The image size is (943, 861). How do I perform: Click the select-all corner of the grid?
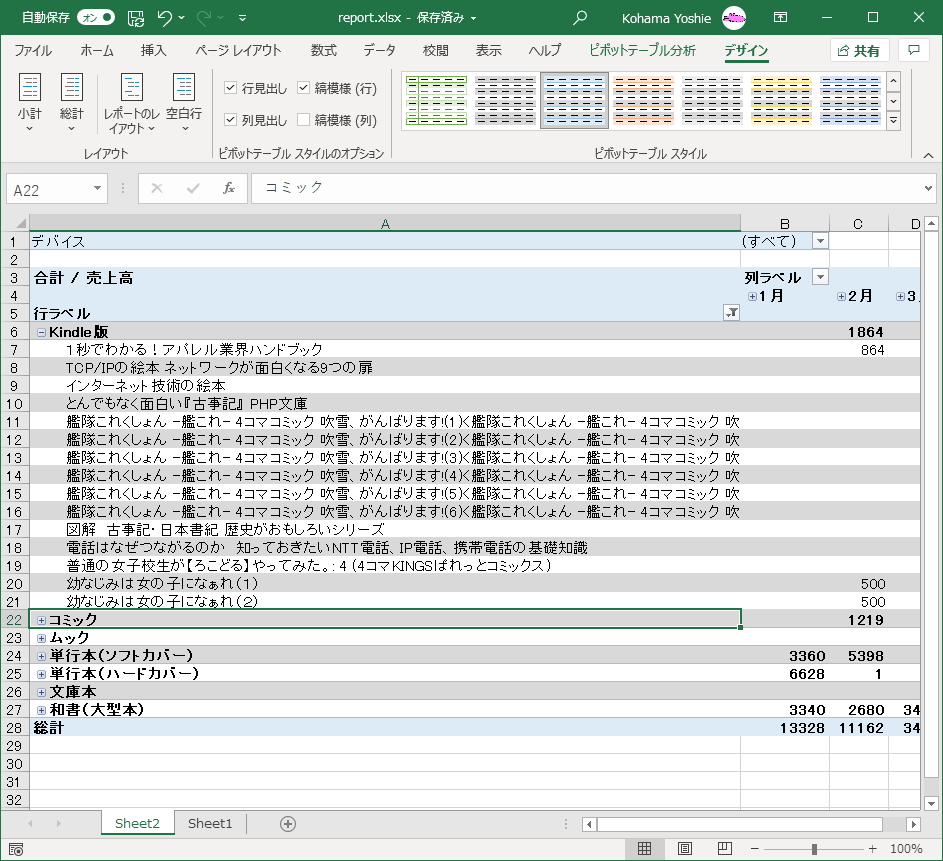(16, 224)
